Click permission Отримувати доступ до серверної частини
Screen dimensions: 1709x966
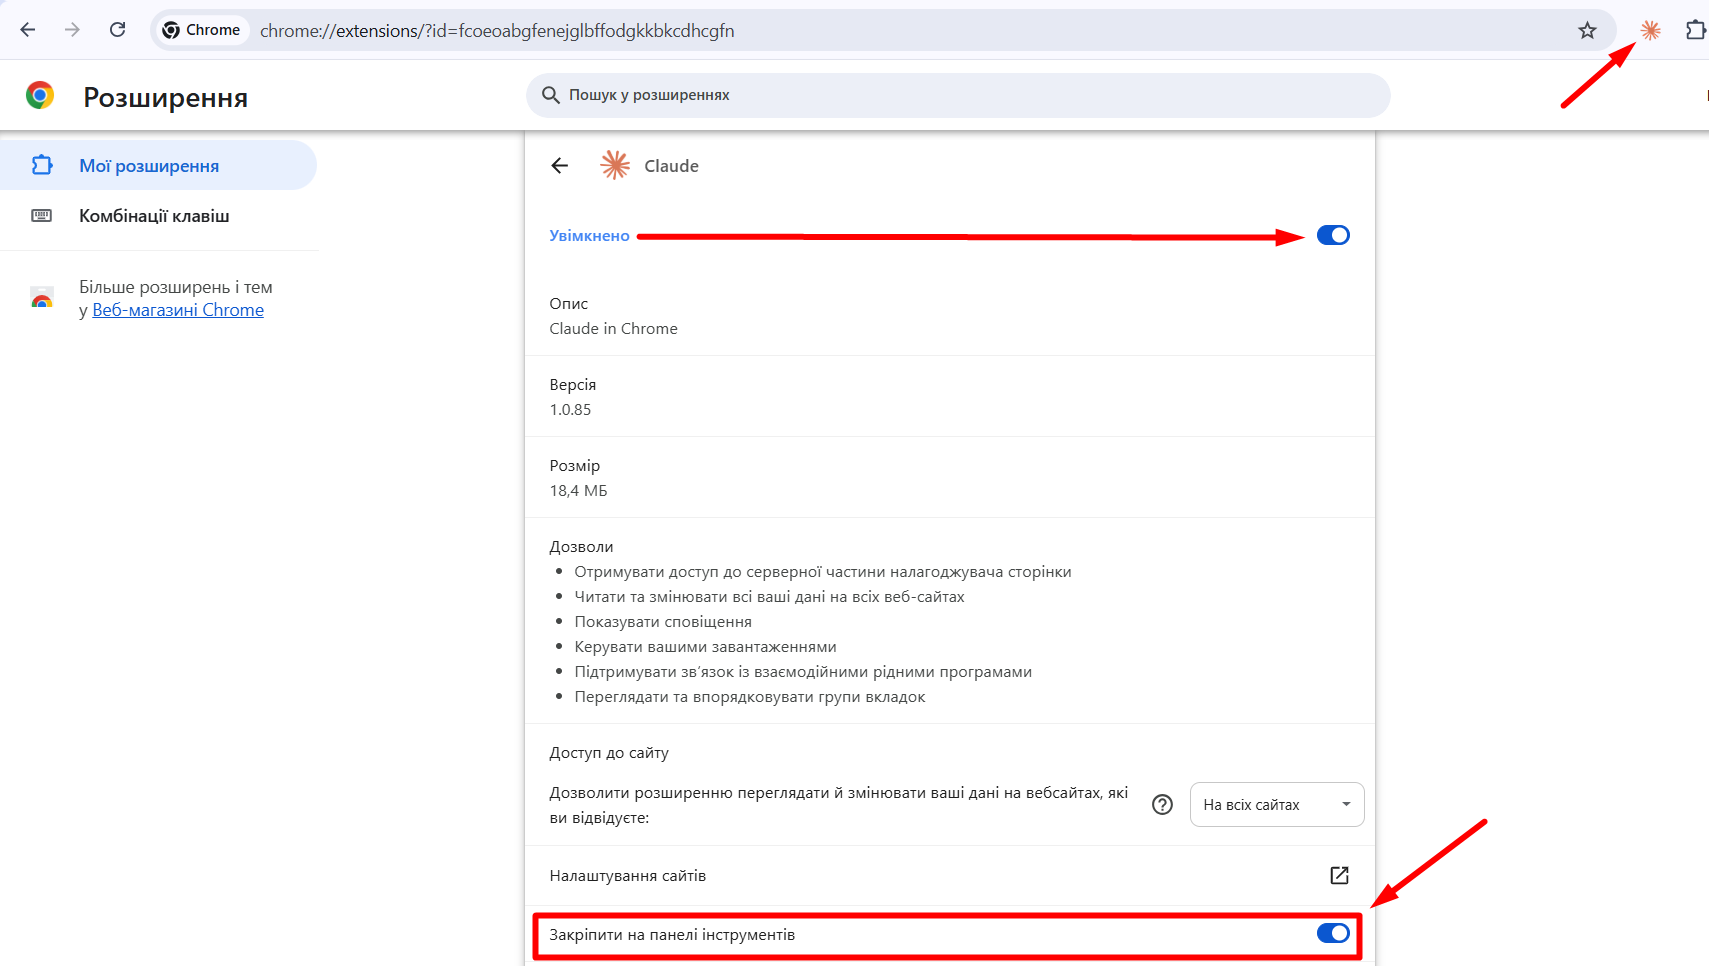pos(823,572)
